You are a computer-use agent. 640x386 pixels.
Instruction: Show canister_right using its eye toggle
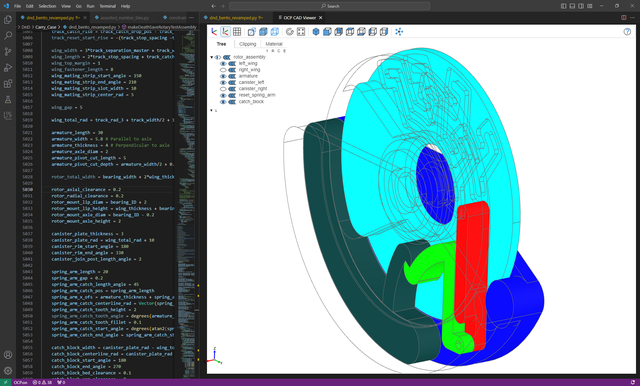[x=223, y=89]
